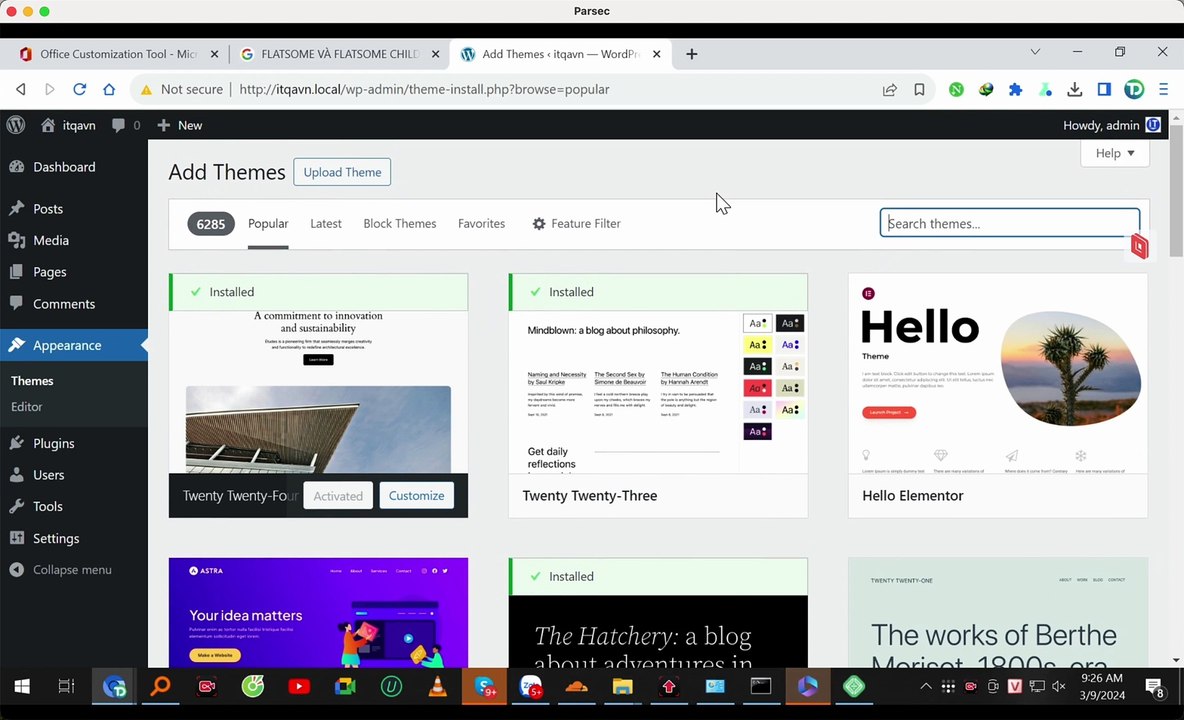Open the browser main menu icon
1184x720 pixels.
click(x=1164, y=89)
